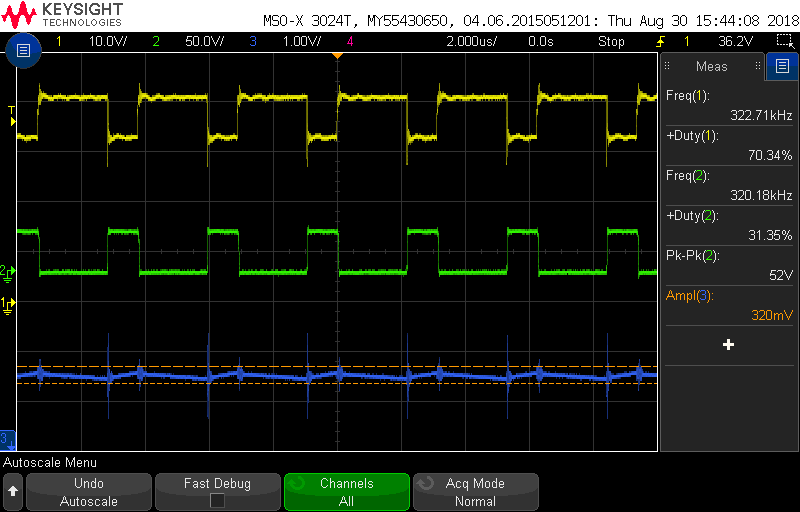800x512 pixels.
Task: Select Ampl(3) measurement 320mV
Action: point(729,305)
